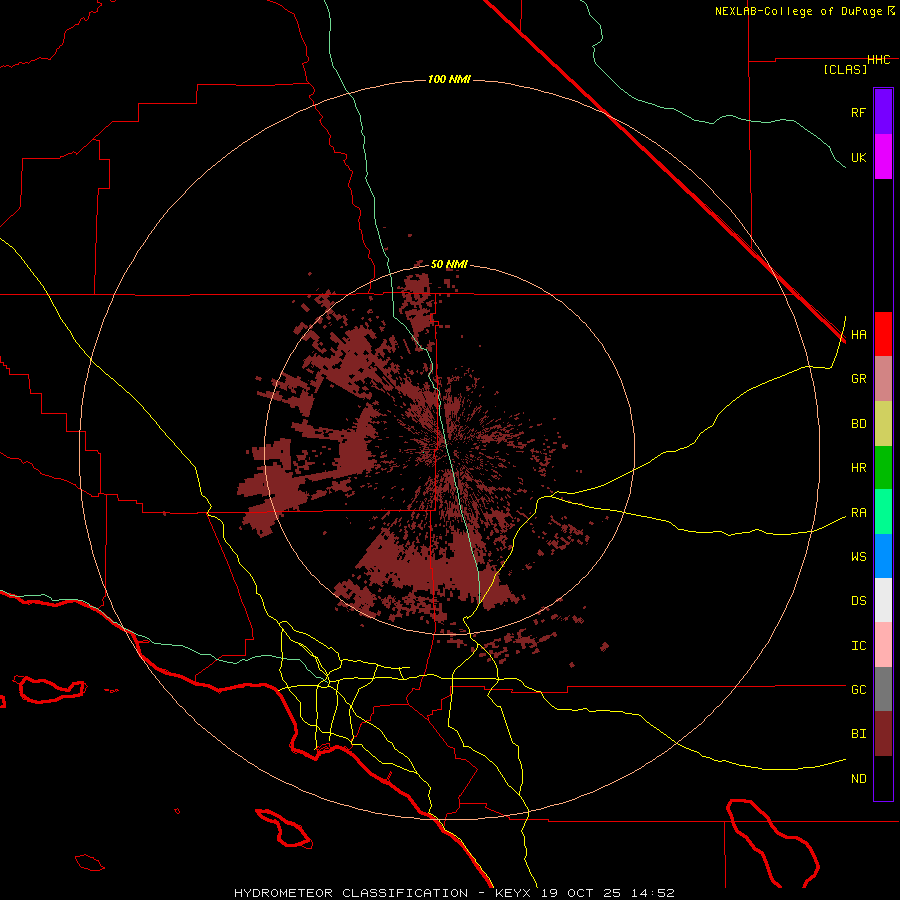Screen dimensions: 900x900
Task: Select the GR legend label
Action: click(x=858, y=379)
